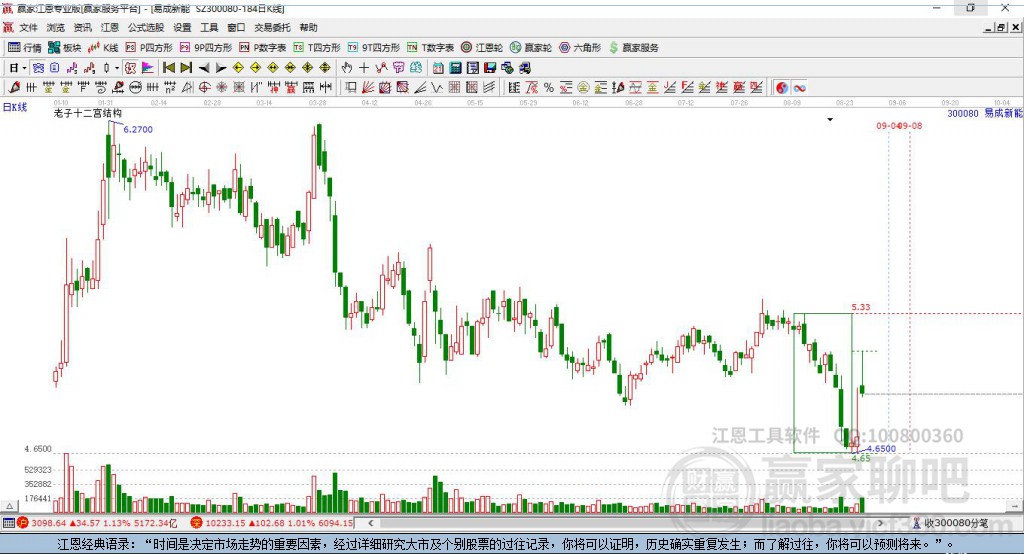Open the 江恩轮 wheel tool
This screenshot has width=1024, height=554.
[x=482, y=48]
